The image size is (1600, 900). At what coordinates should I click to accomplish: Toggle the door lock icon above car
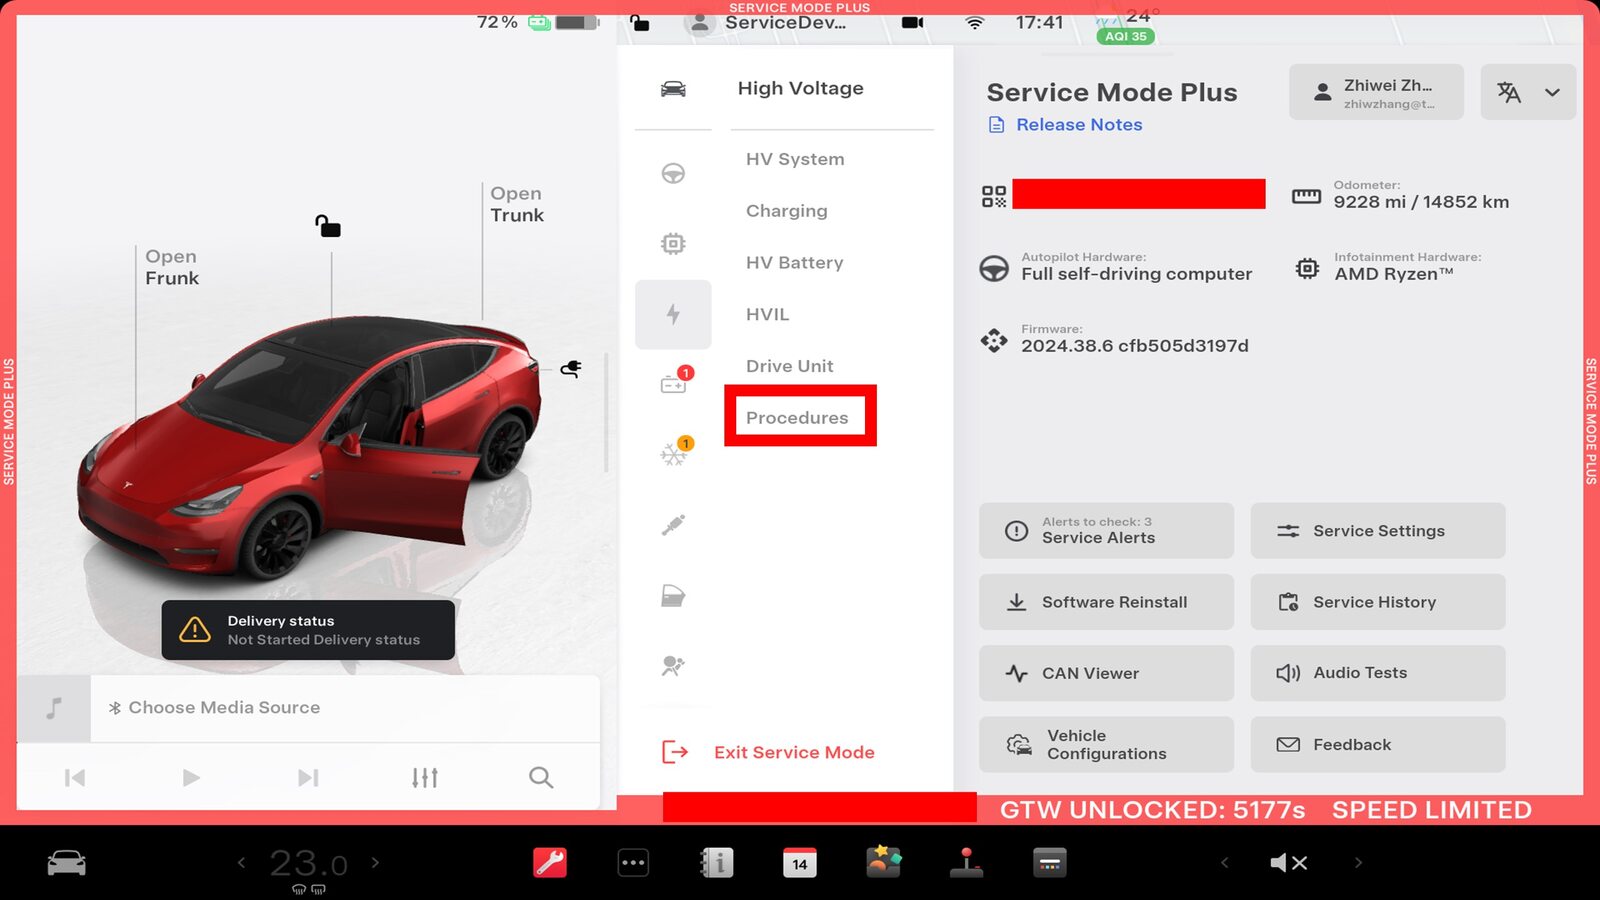[328, 226]
